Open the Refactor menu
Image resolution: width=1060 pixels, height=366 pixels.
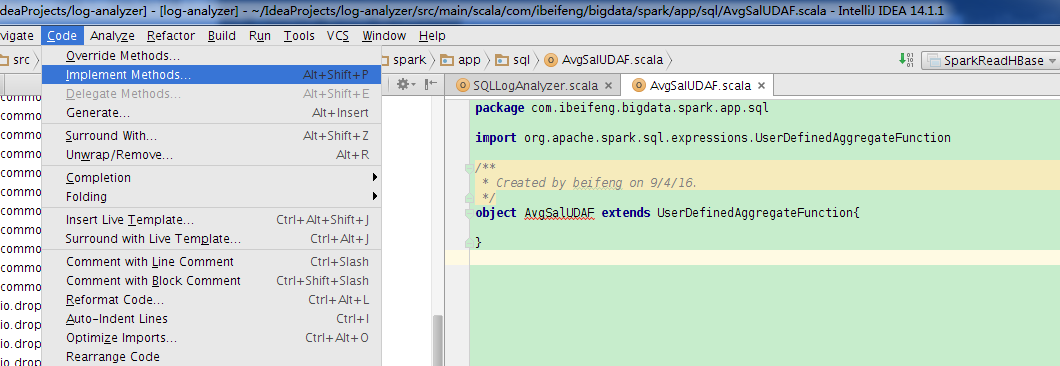click(171, 36)
